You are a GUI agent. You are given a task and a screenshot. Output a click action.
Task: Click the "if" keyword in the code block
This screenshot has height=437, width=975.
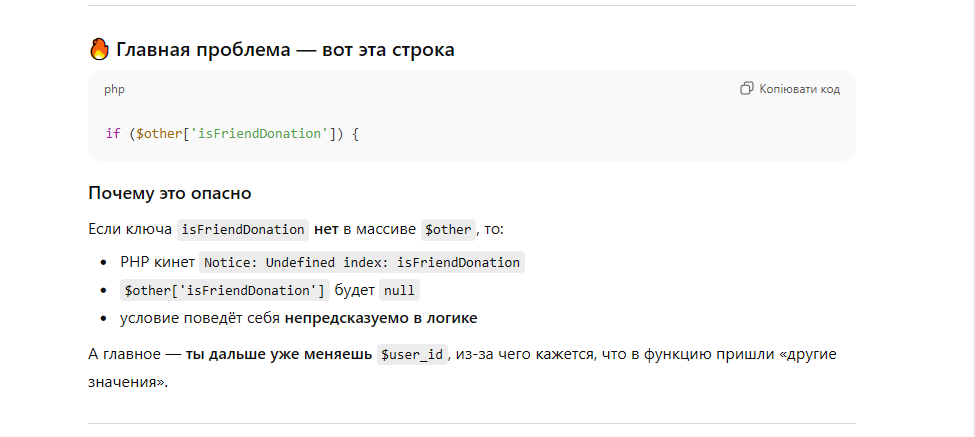point(112,133)
